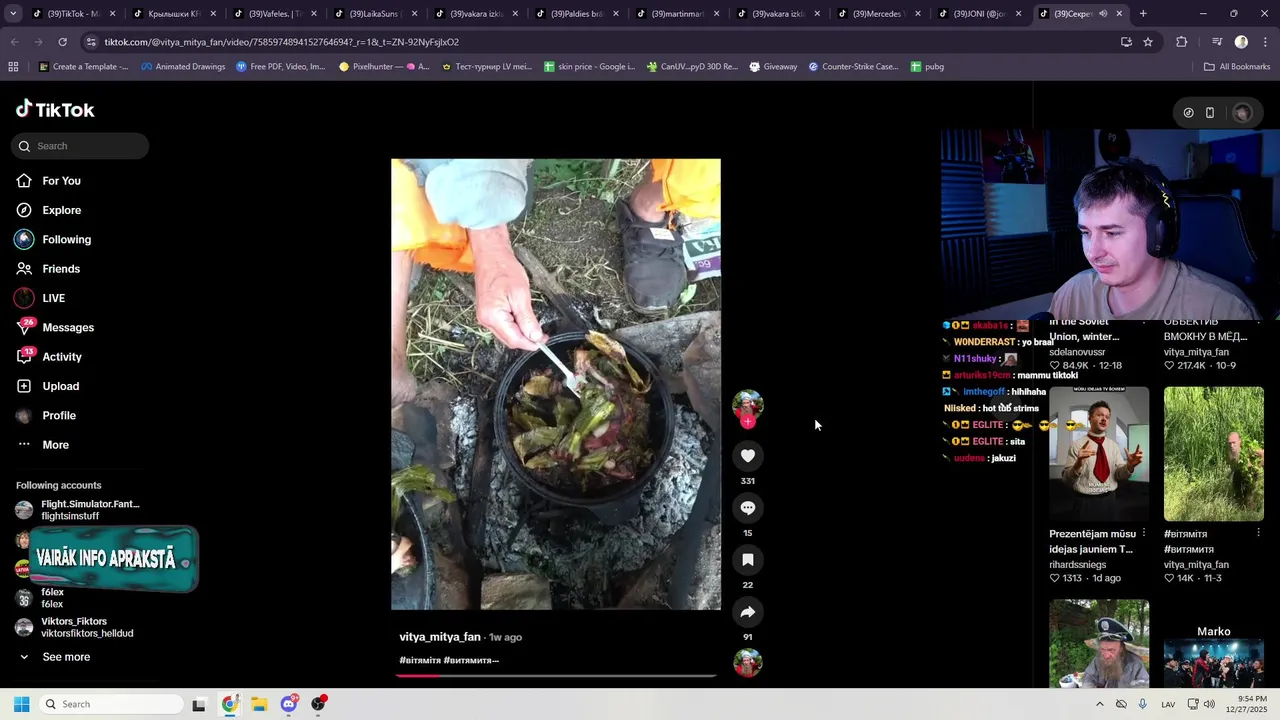Open Pixelhunter bookmark

[x=384, y=67]
